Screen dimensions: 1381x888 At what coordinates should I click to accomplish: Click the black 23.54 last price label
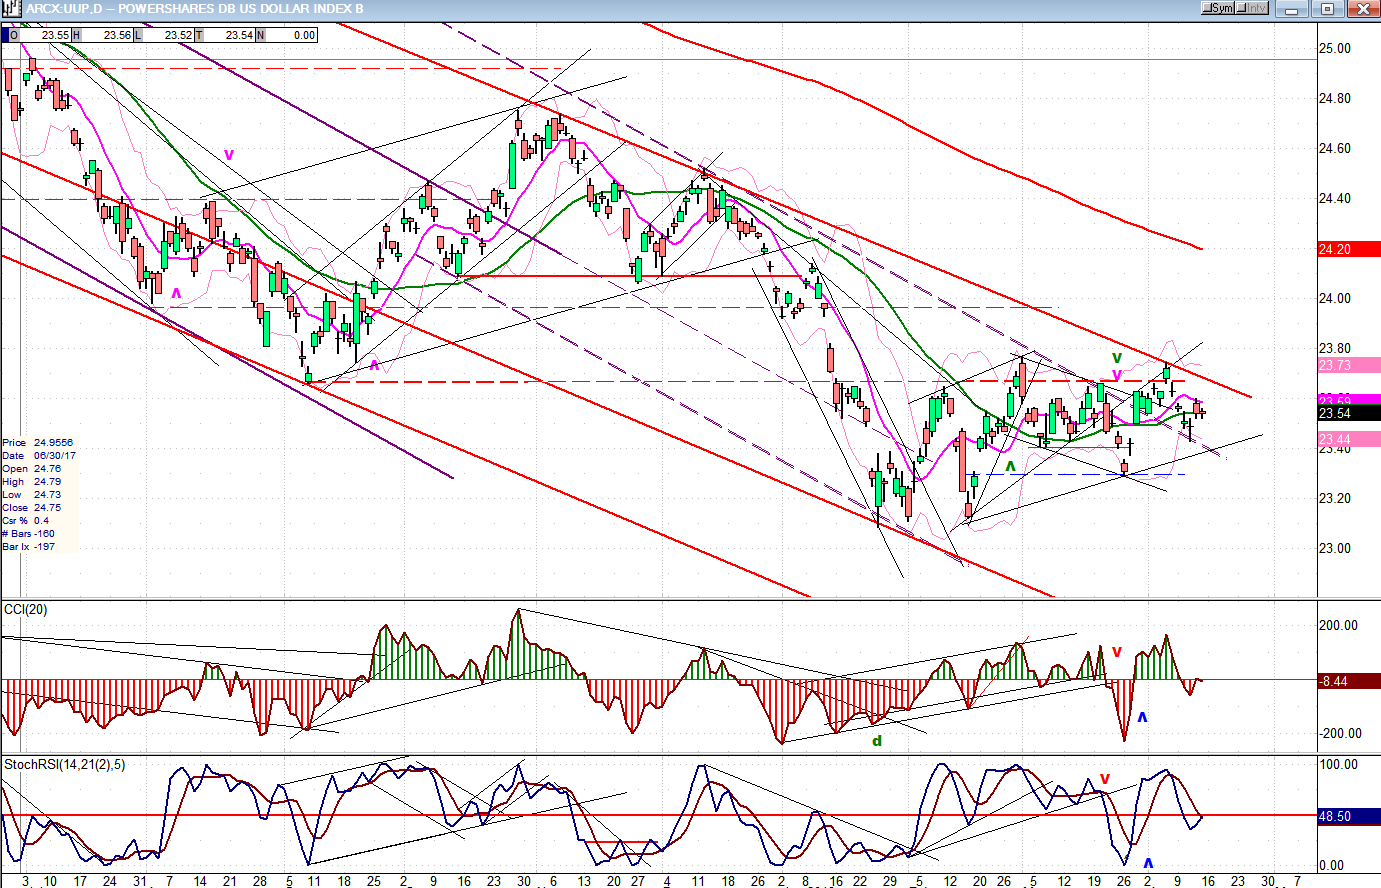pos(1348,413)
